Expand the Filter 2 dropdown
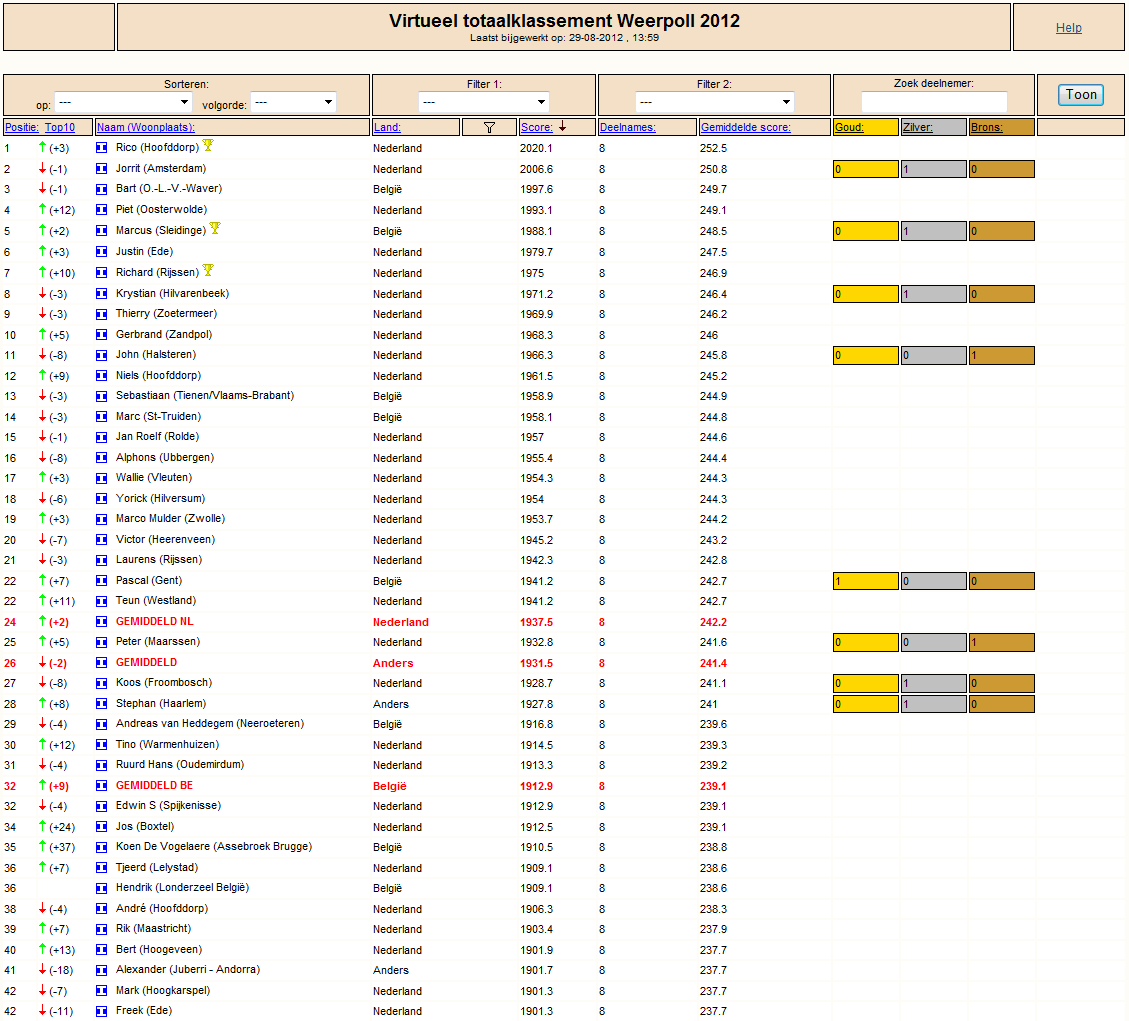 [714, 102]
